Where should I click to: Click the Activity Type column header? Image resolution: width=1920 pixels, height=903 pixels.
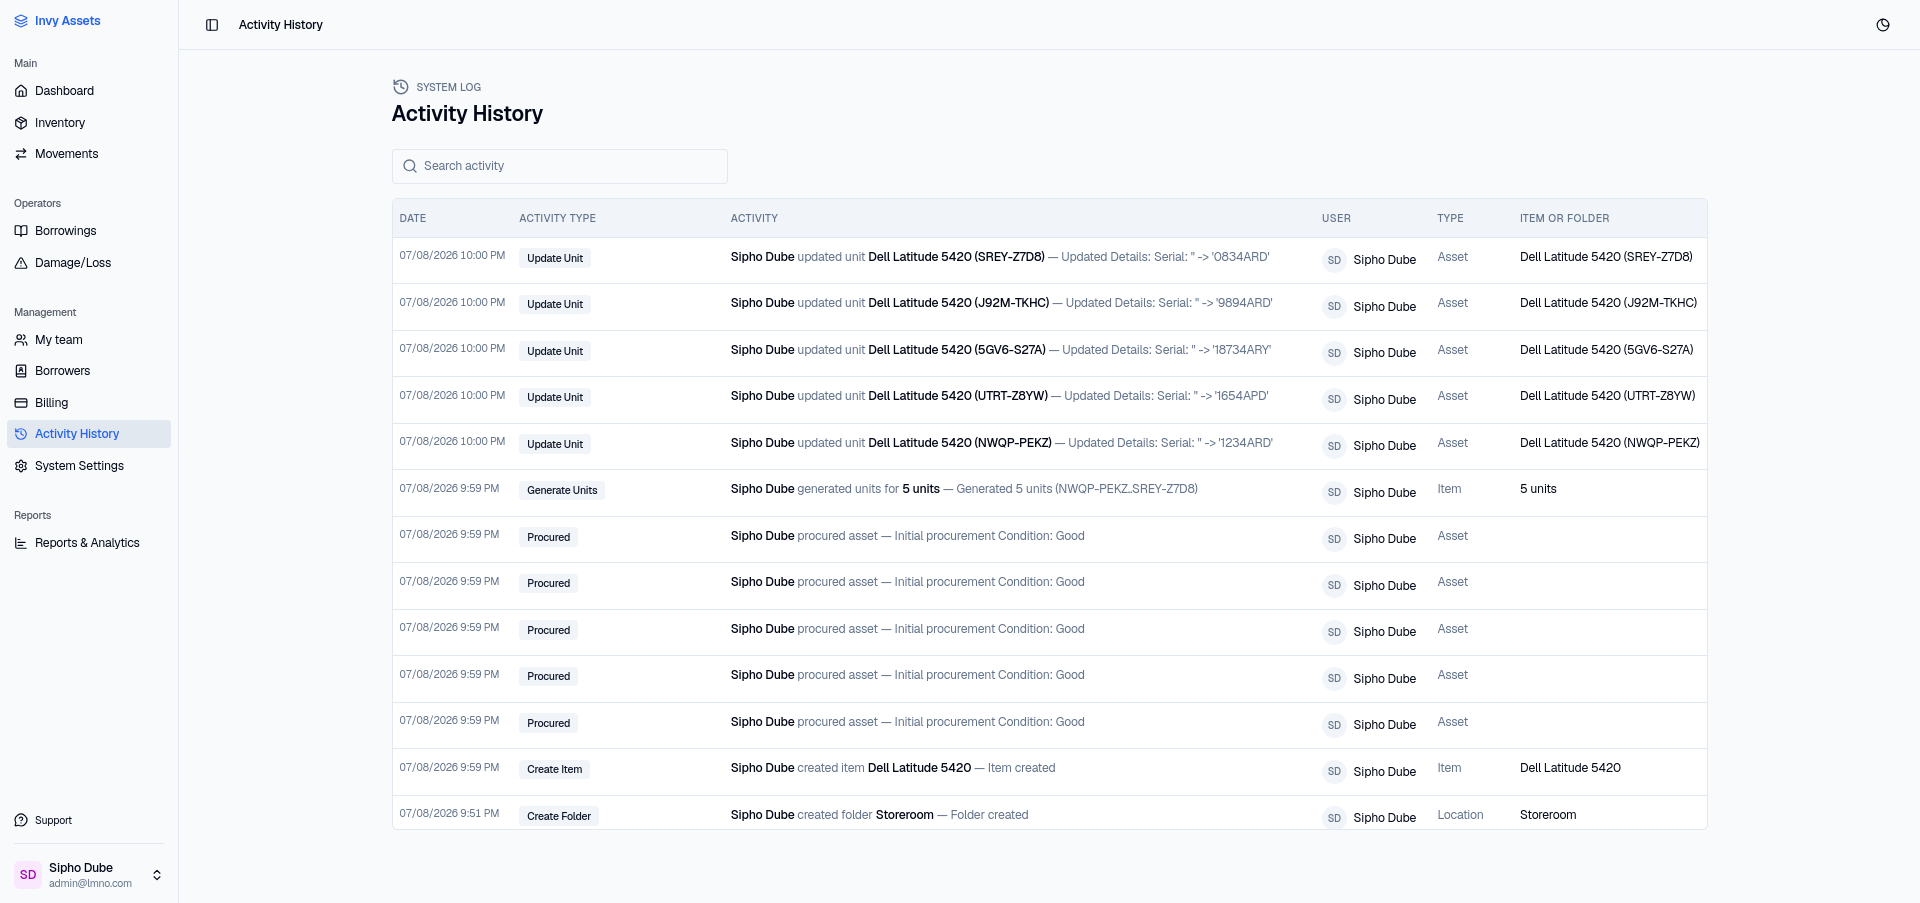557,218
